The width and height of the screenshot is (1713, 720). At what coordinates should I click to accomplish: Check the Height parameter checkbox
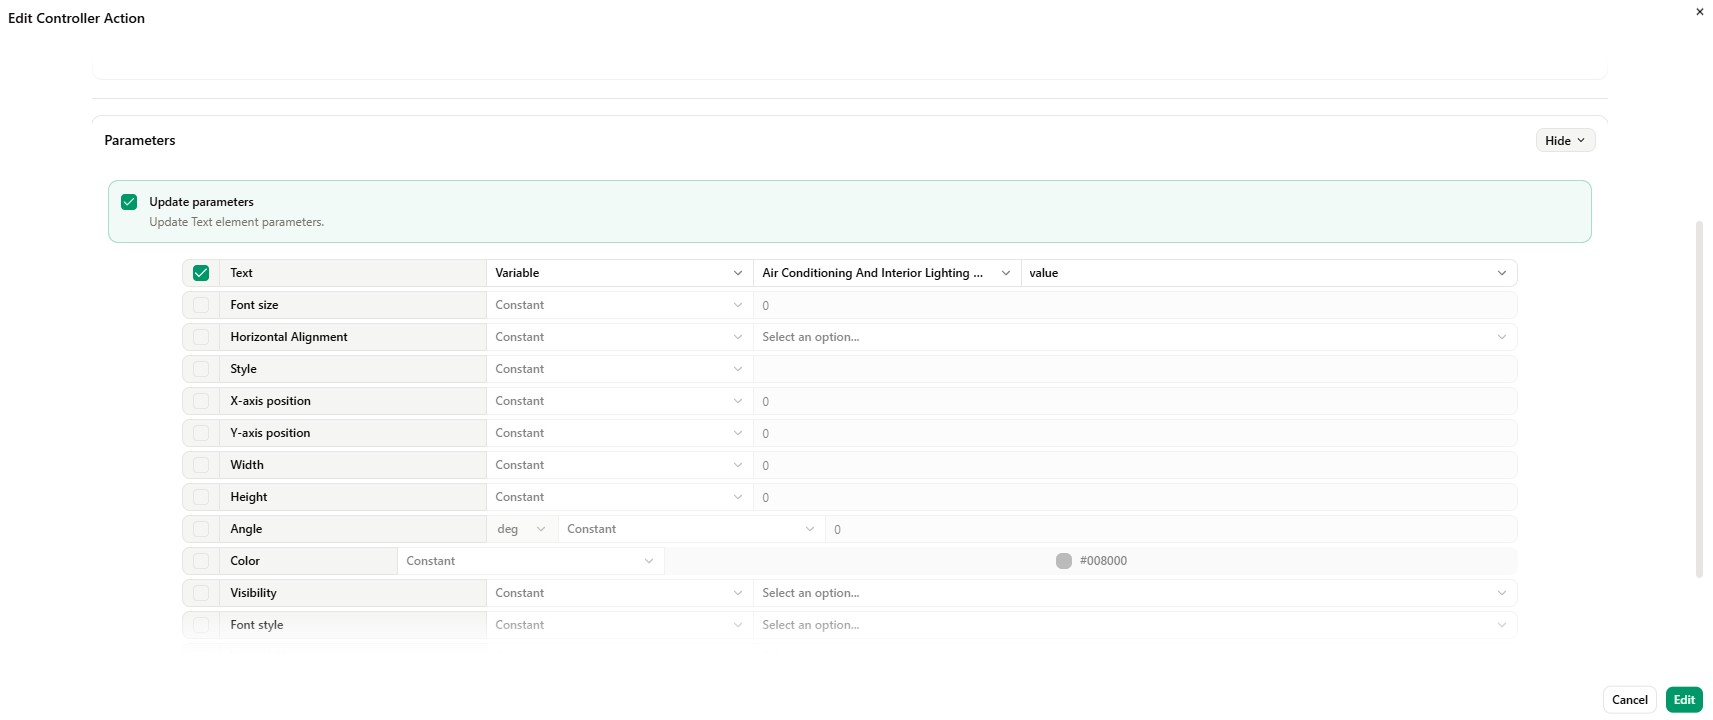pyautogui.click(x=201, y=497)
